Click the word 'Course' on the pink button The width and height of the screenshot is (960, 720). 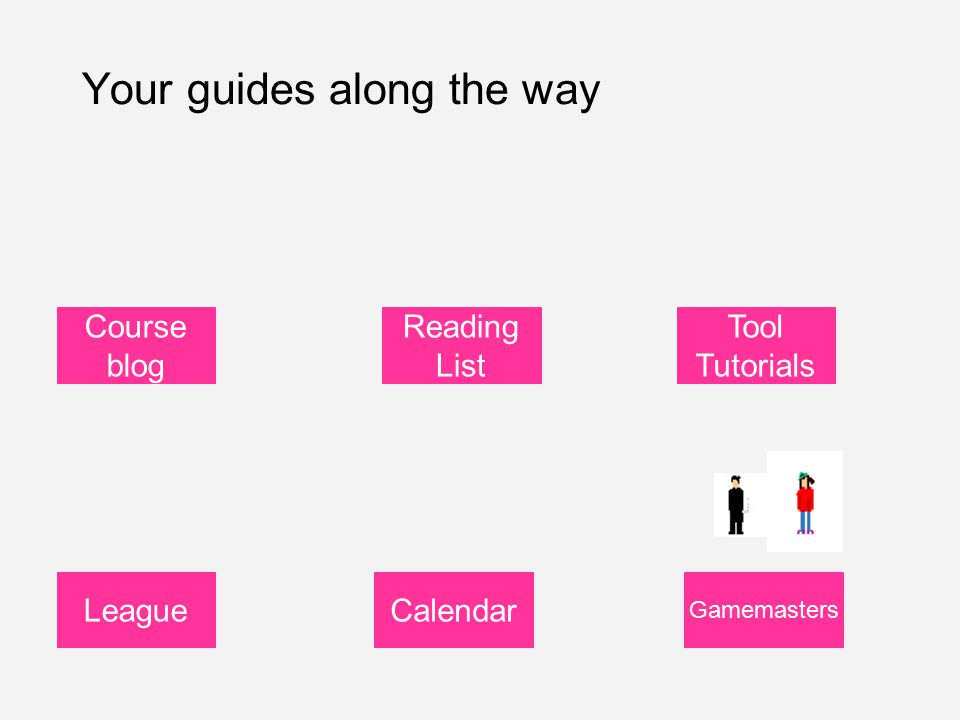135,326
